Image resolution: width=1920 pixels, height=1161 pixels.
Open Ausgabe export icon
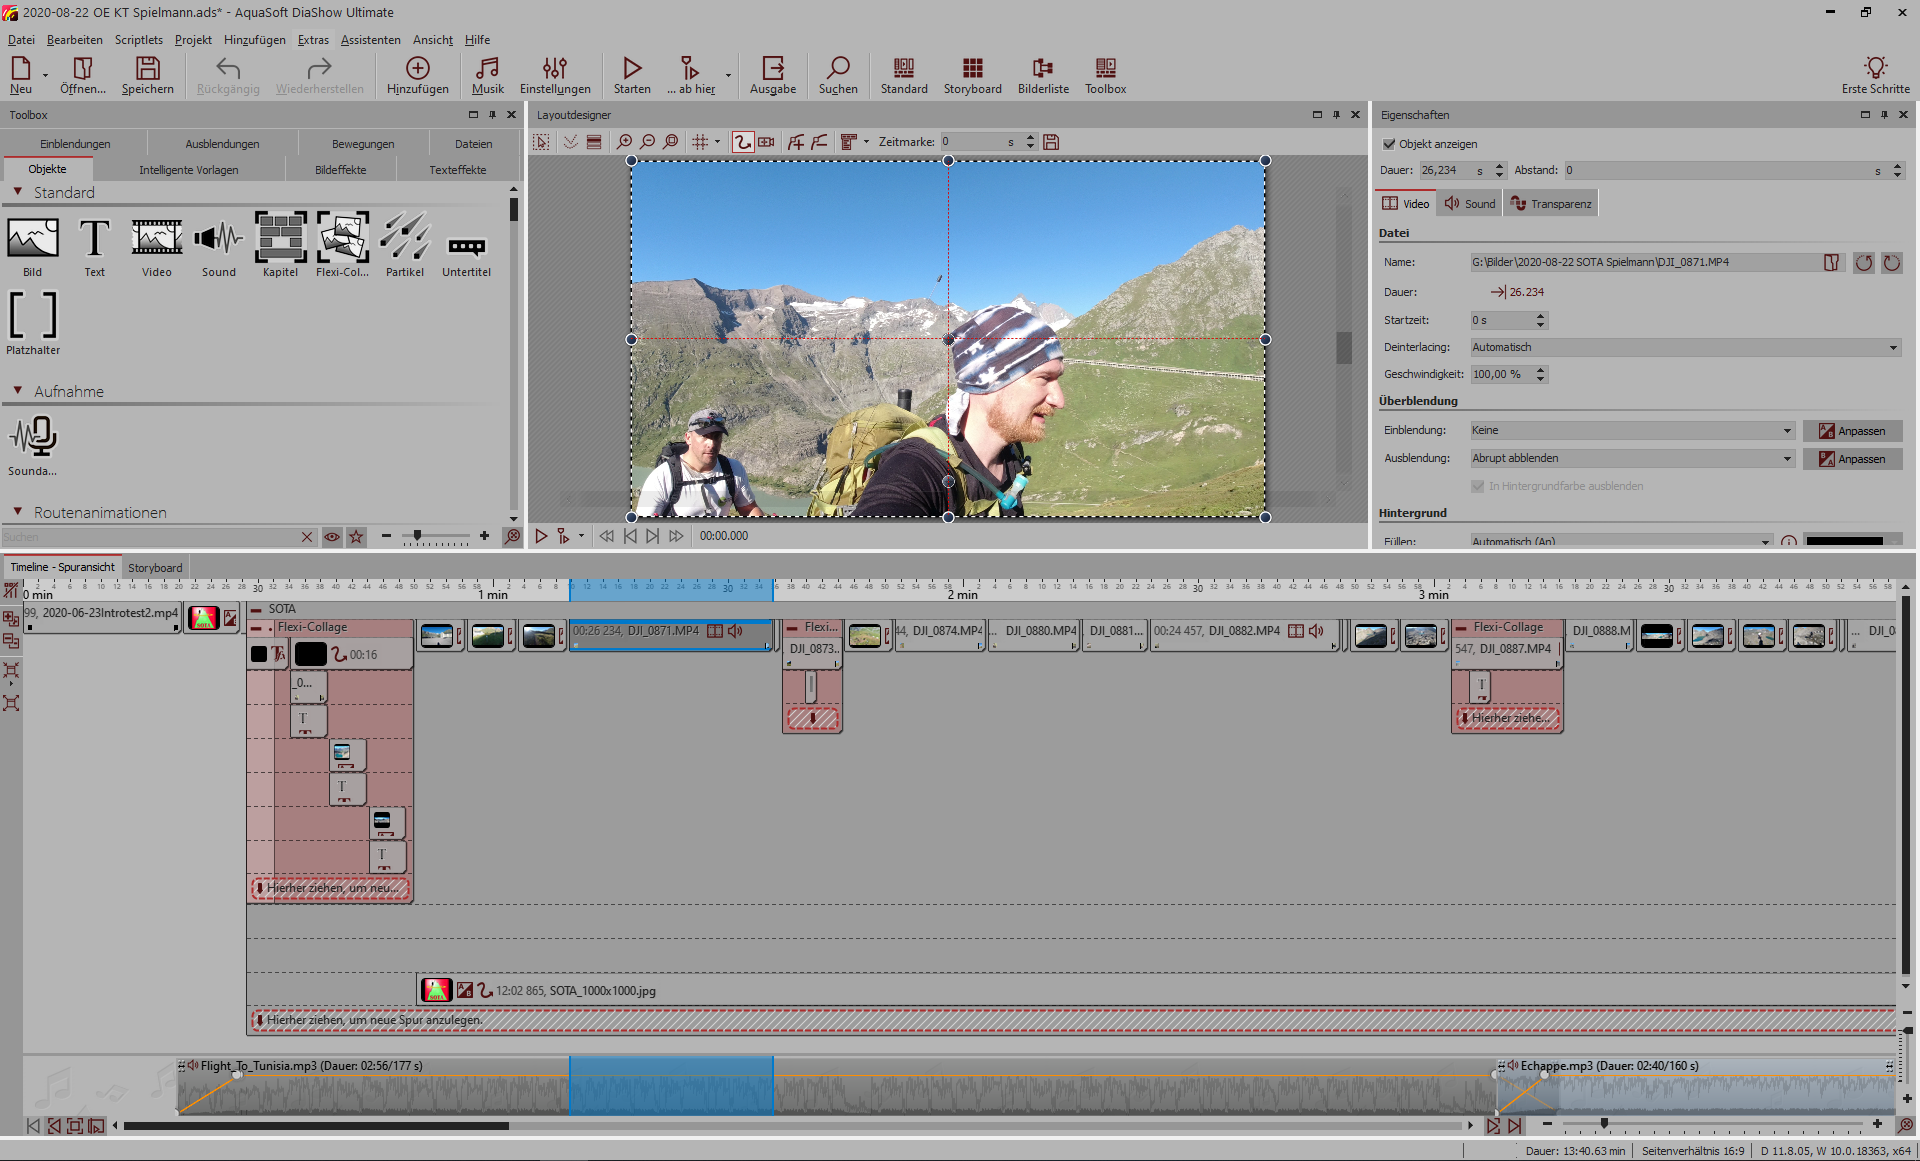point(773,75)
